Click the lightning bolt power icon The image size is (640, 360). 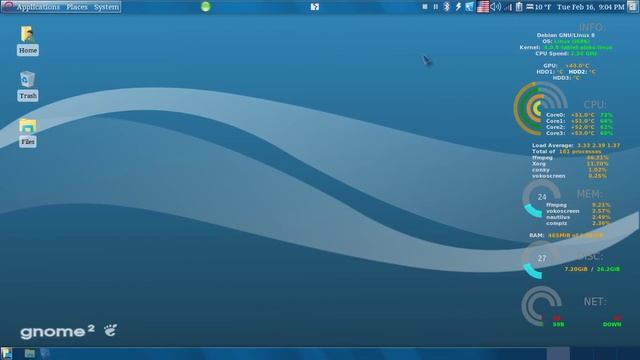(458, 7)
